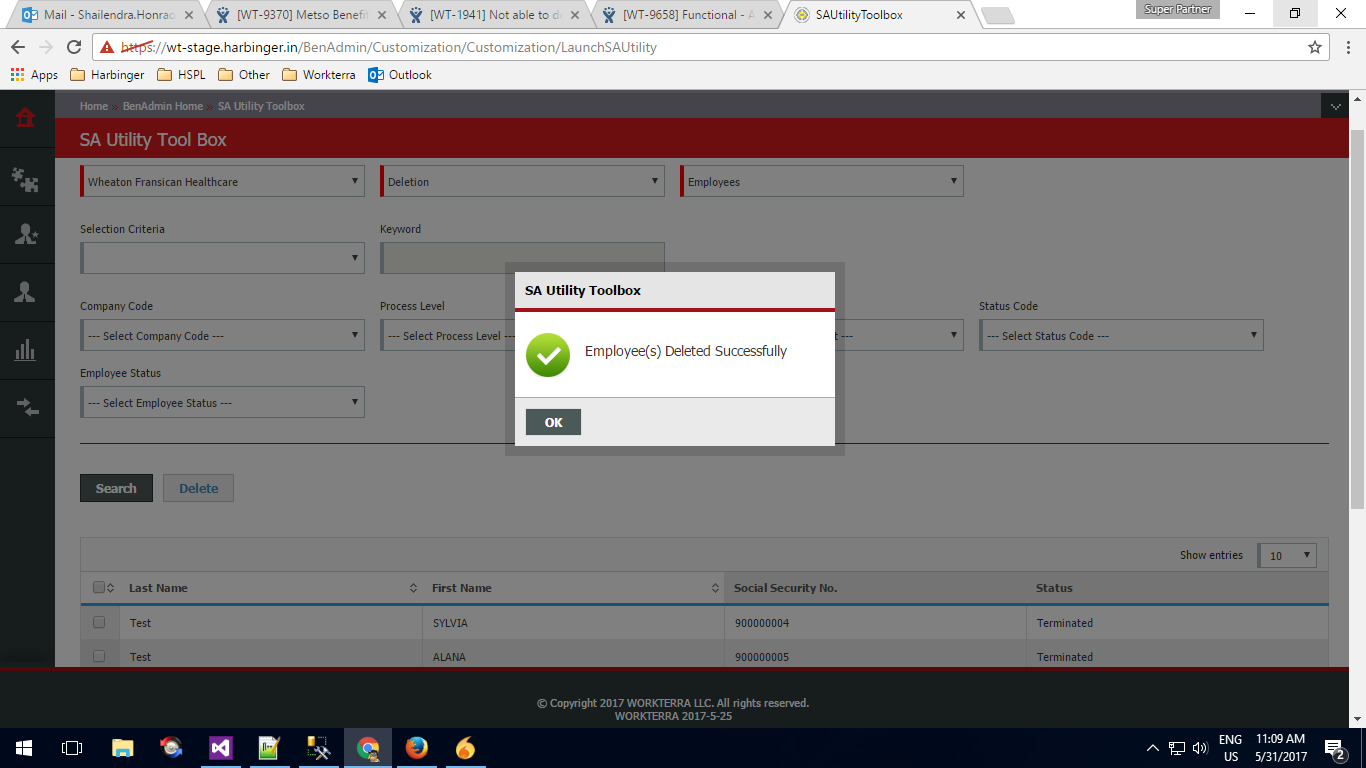This screenshot has width=1366, height=768.
Task: Open Firefox from the Windows taskbar
Action: point(416,748)
